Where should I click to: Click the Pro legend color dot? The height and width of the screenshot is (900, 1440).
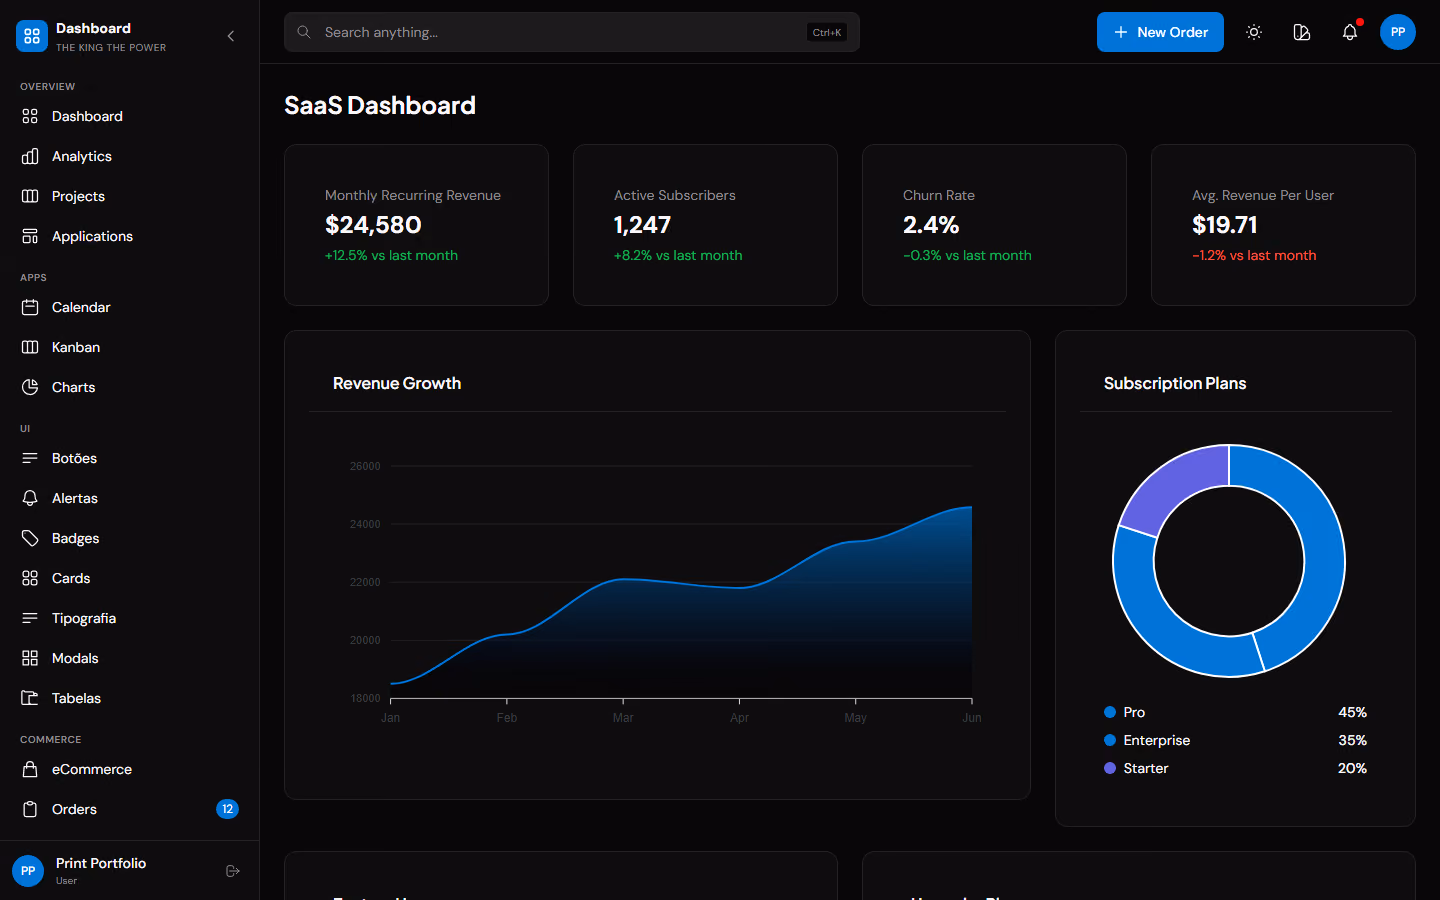click(x=1110, y=712)
